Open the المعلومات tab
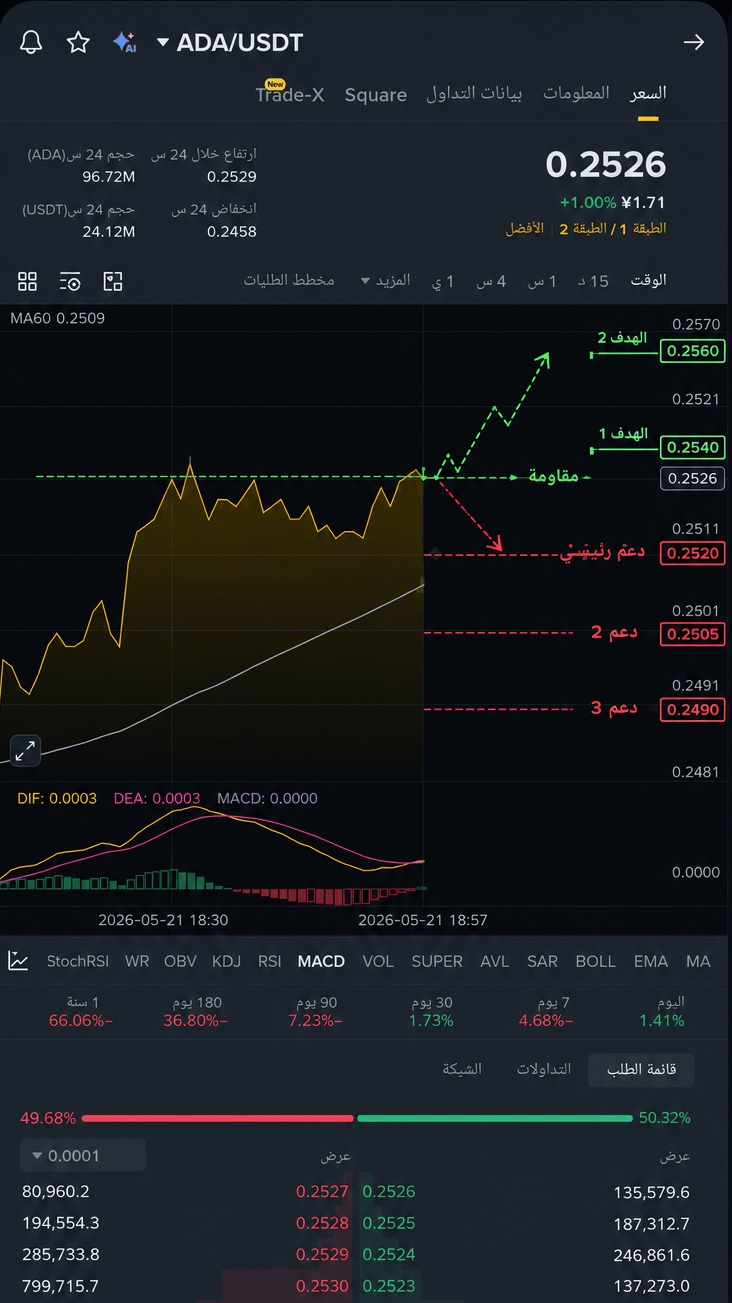The image size is (732, 1303). pyautogui.click(x=576, y=93)
